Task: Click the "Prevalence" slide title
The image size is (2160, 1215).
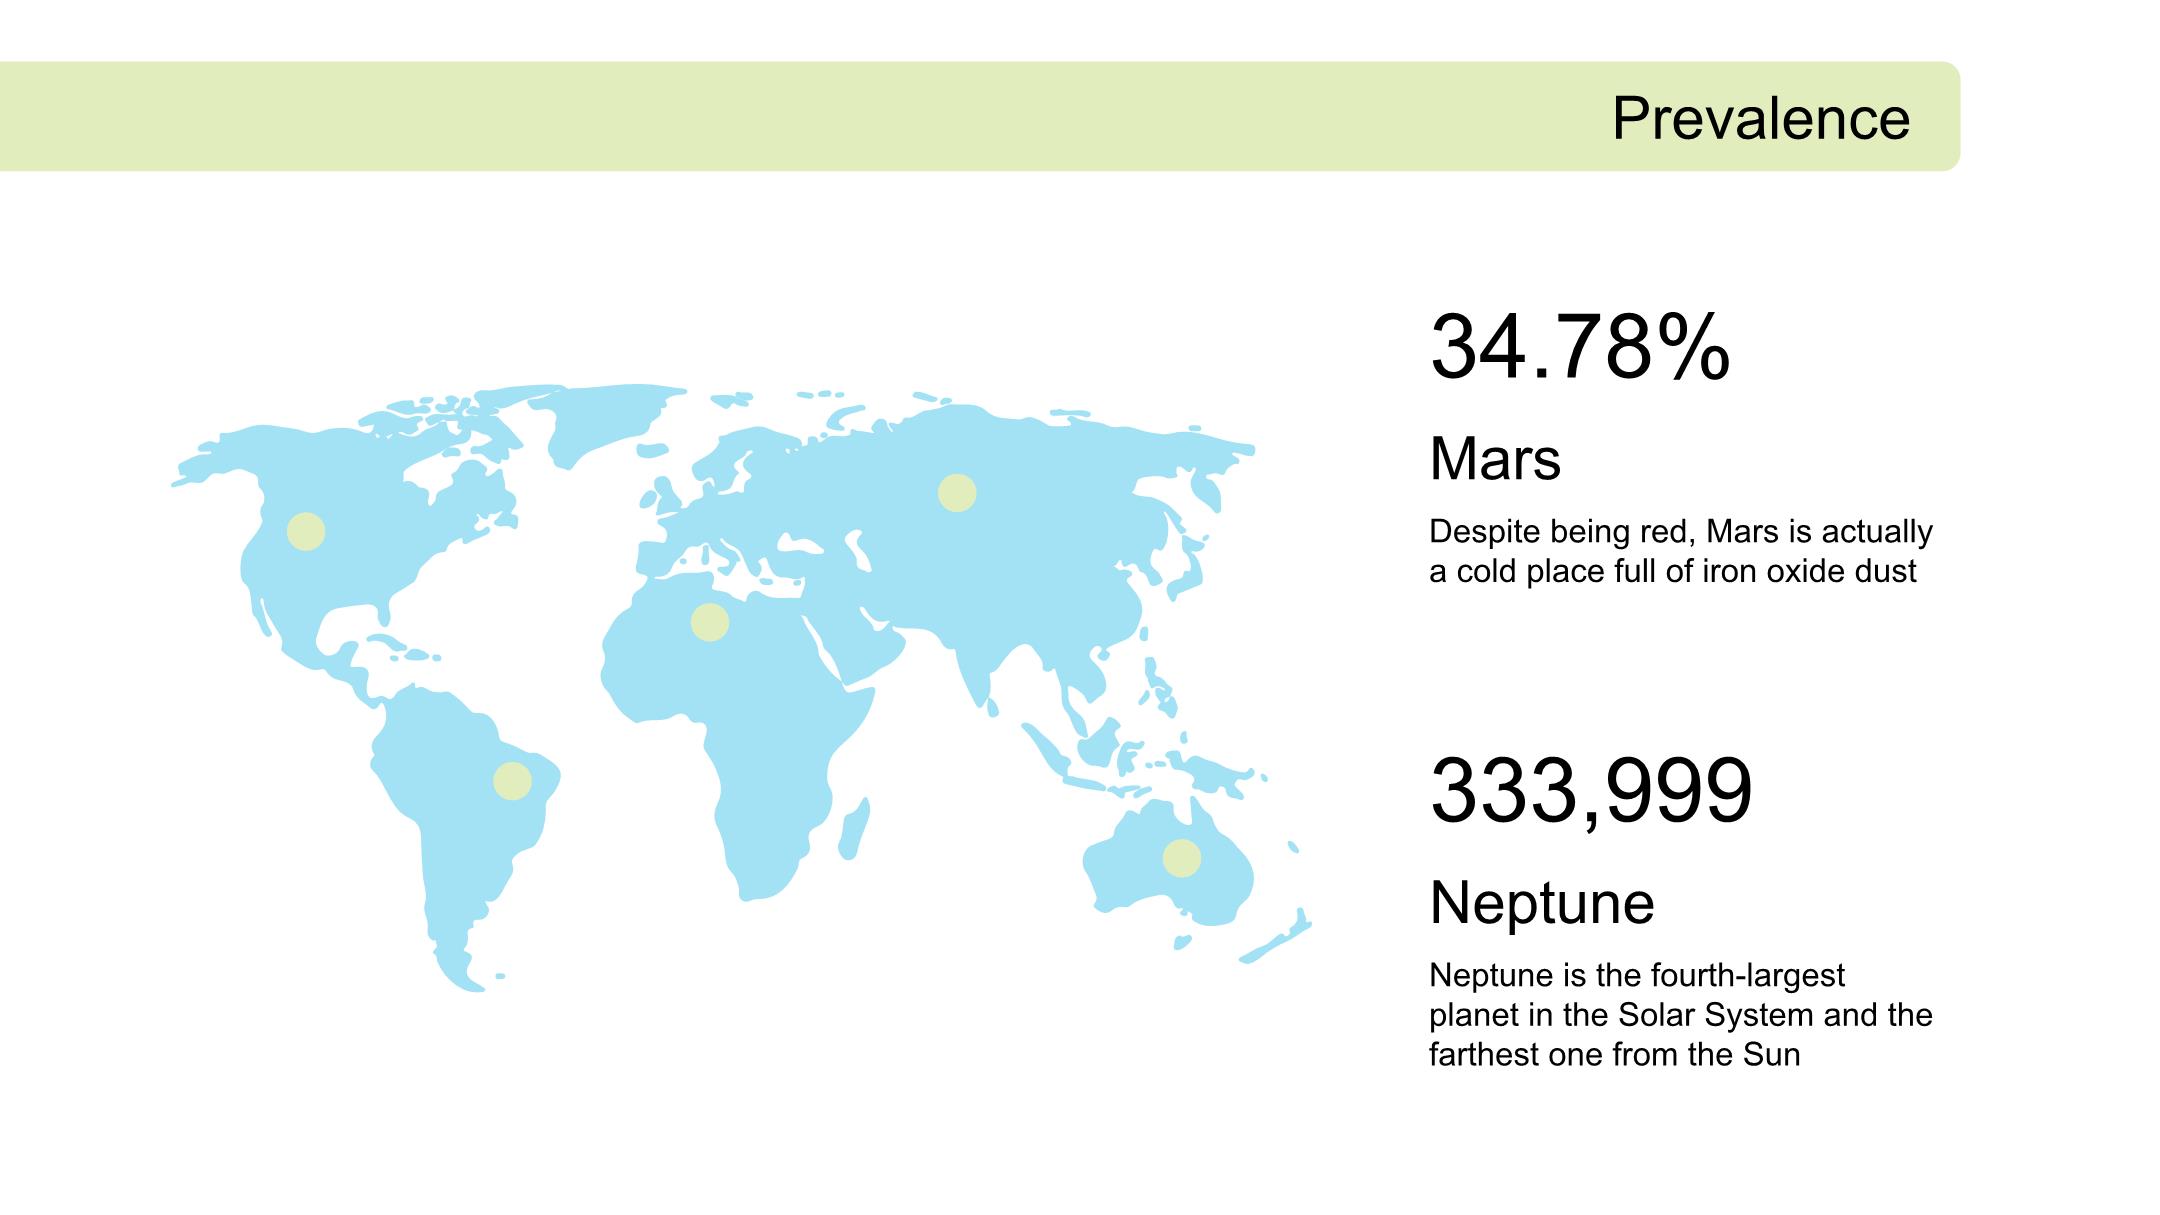Action: pos(1760,119)
